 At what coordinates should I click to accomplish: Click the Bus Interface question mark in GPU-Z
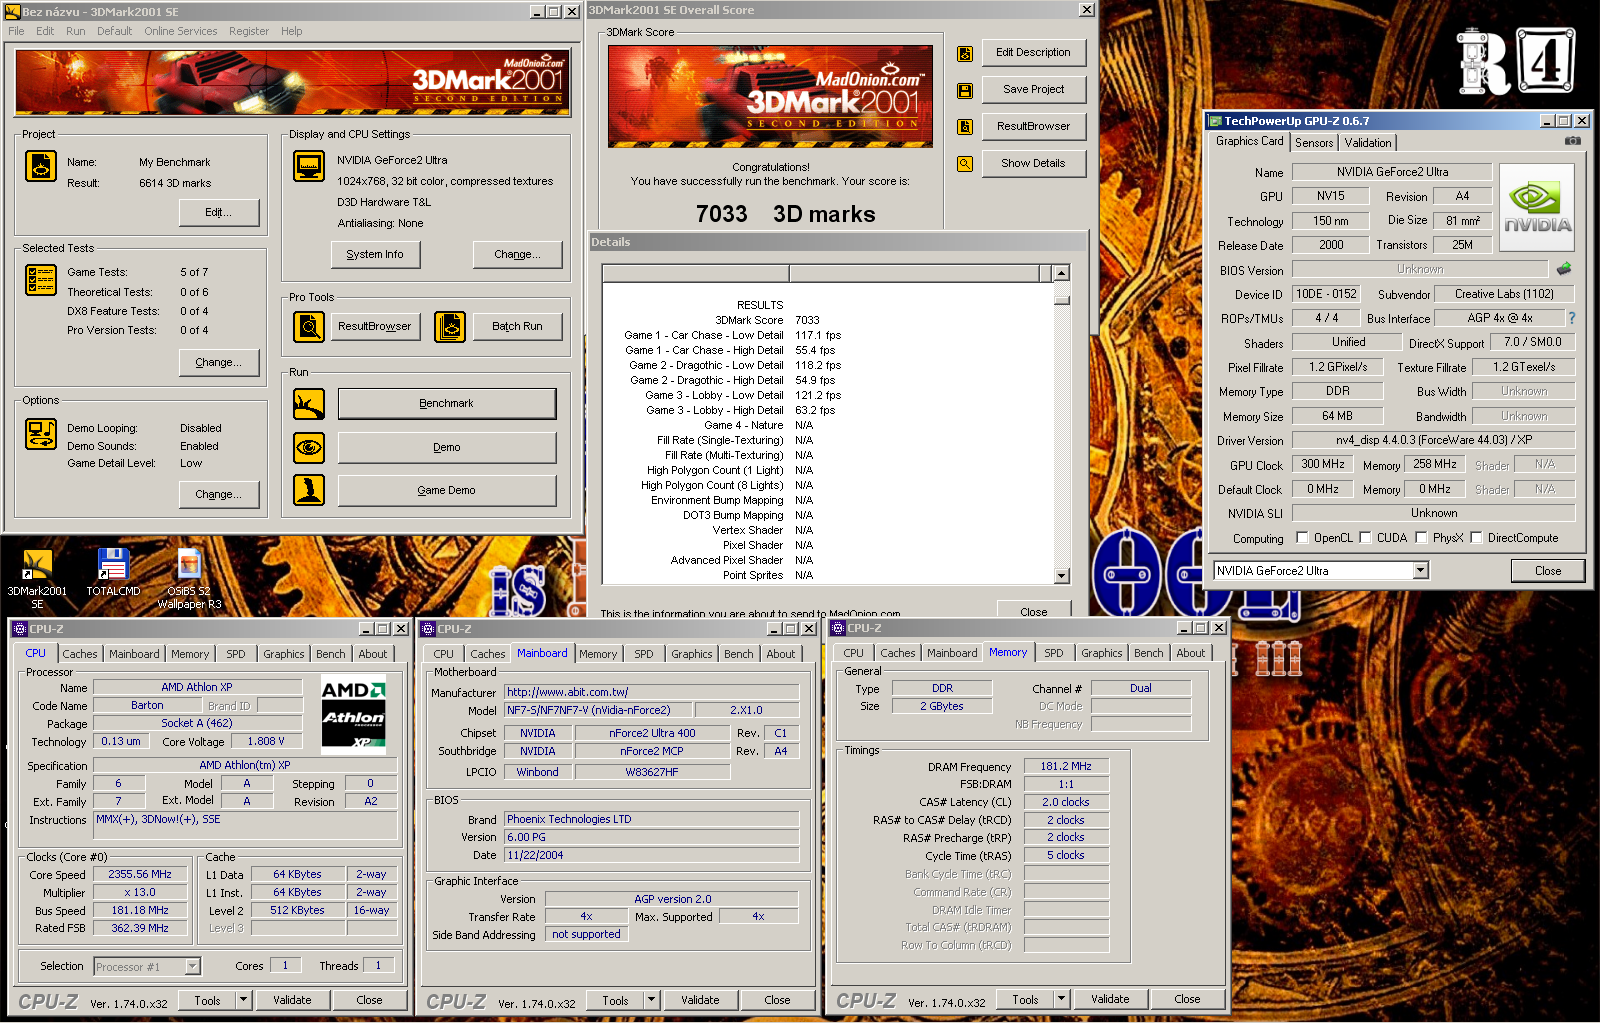[1571, 318]
